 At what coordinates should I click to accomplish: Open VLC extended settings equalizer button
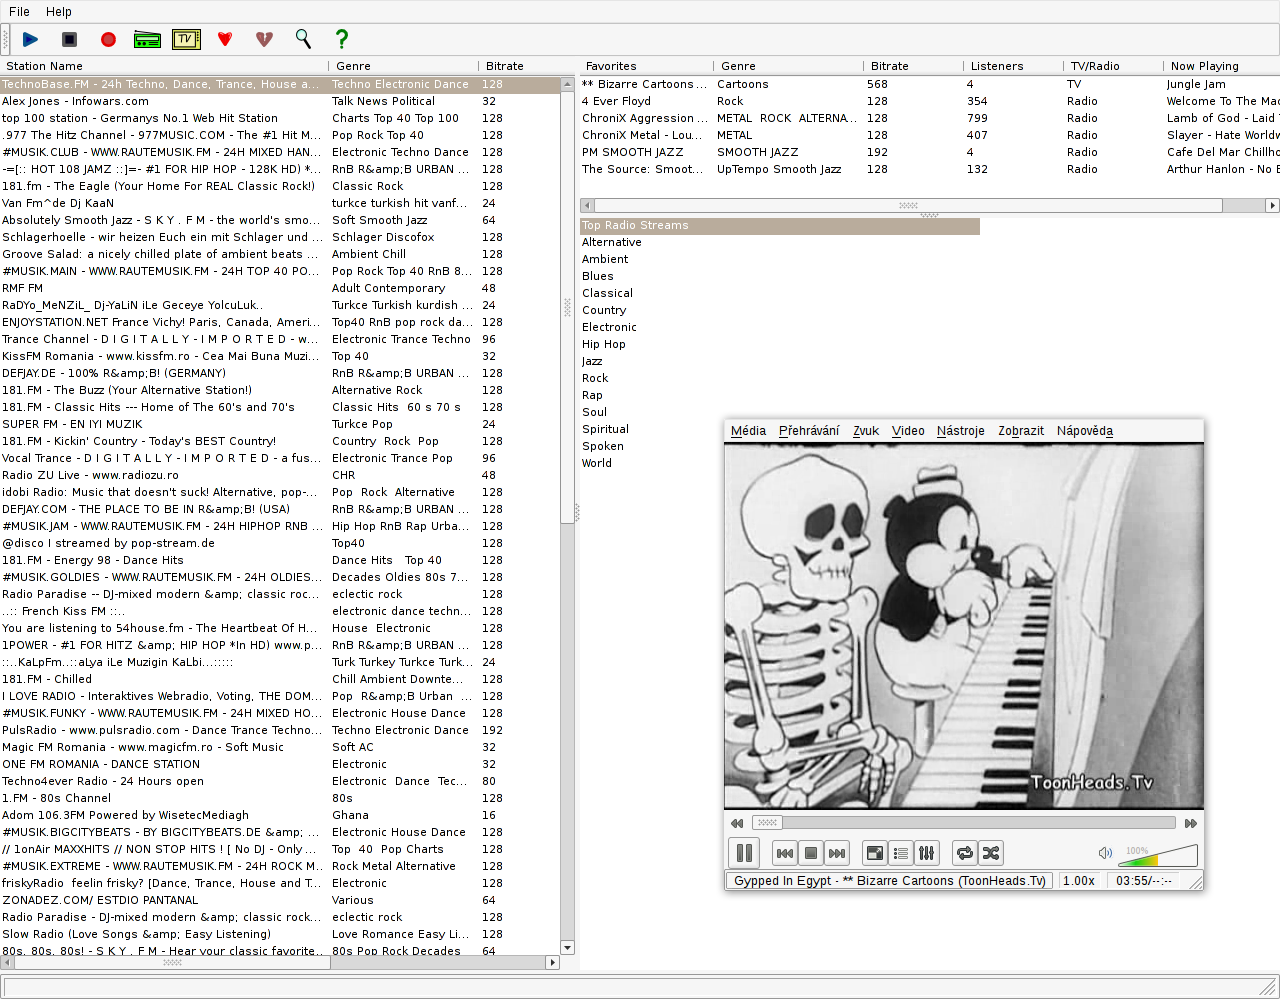tap(927, 853)
